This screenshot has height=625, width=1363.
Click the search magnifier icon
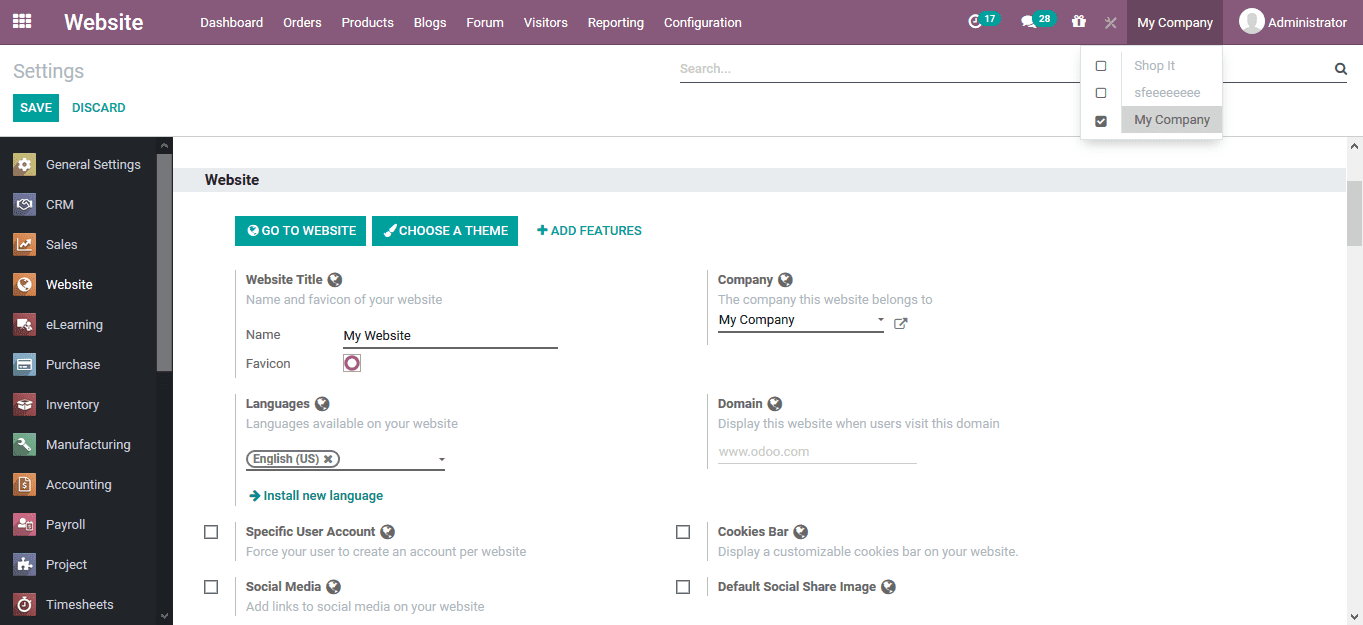pos(1340,68)
